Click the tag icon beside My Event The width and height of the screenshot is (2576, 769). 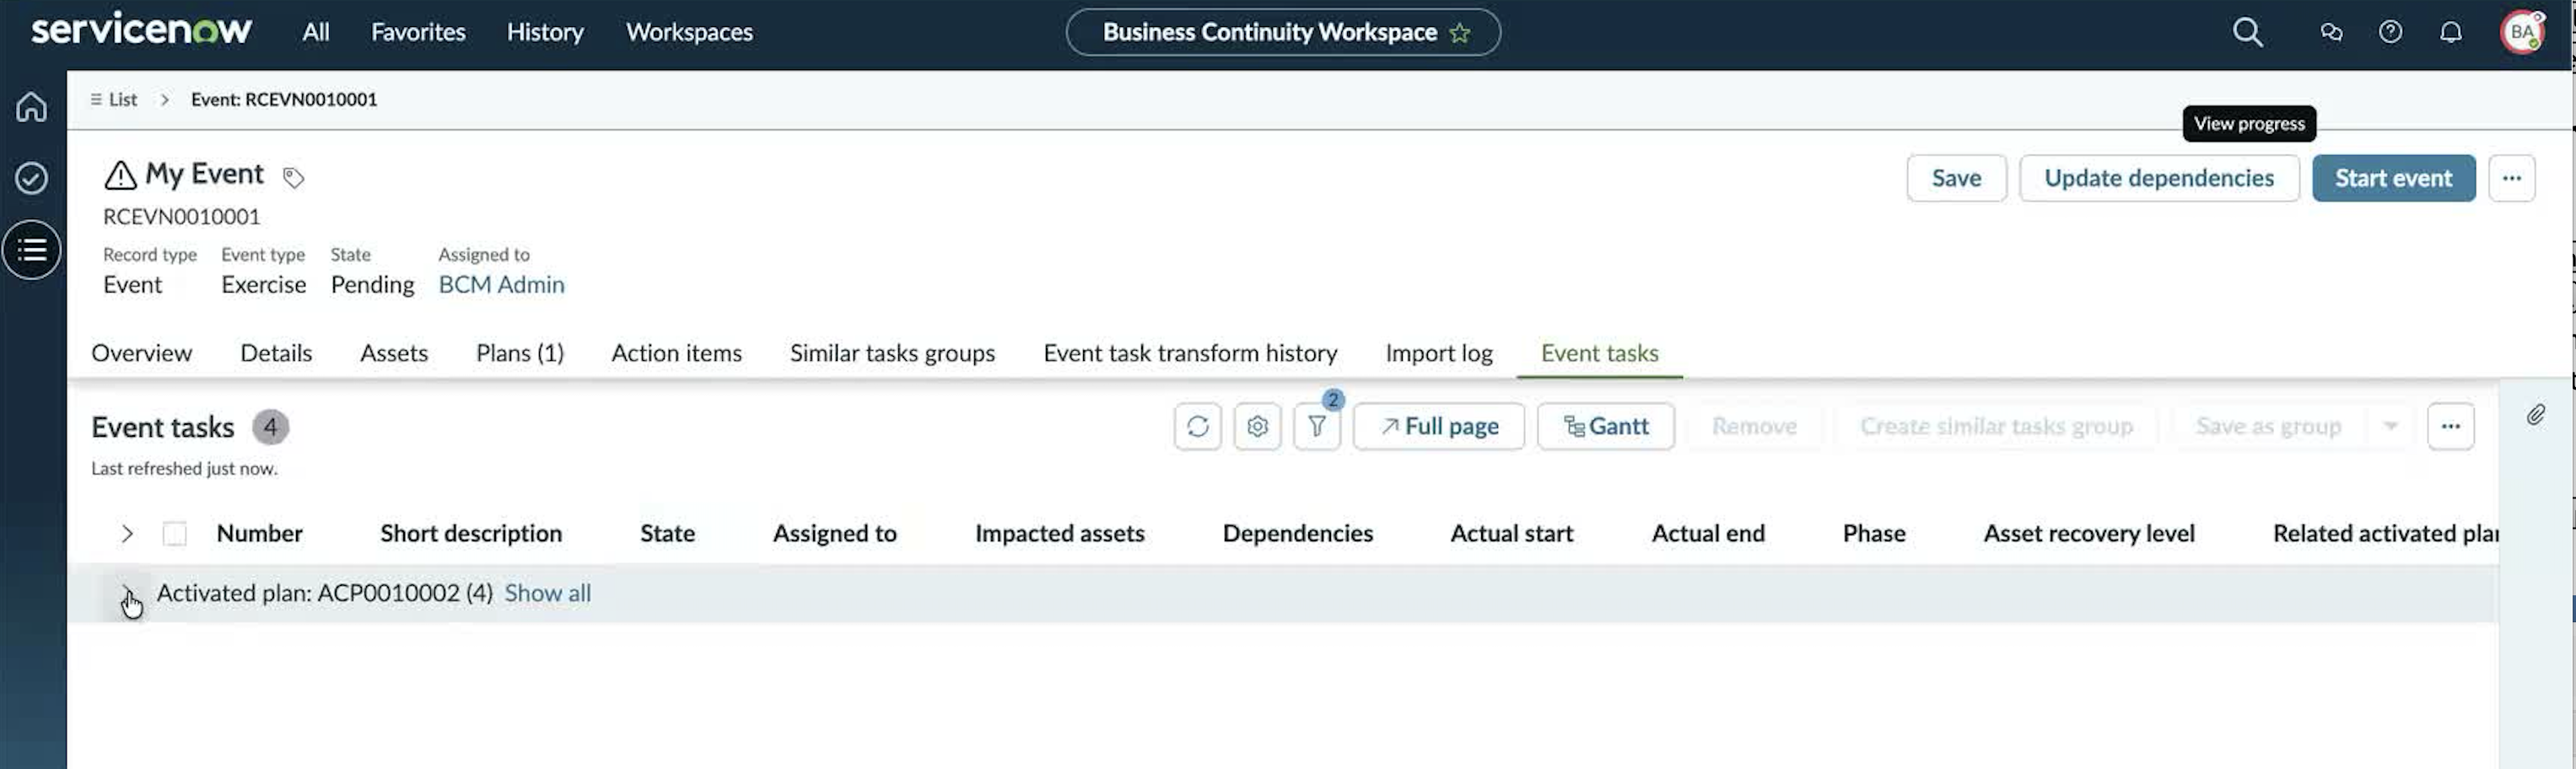pyautogui.click(x=293, y=178)
